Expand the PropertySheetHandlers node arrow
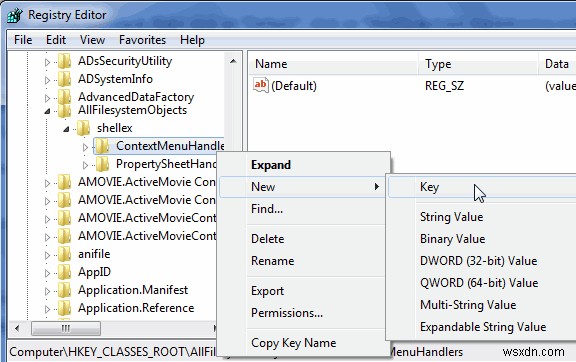Screen dimensions: 576x362 (x=85, y=165)
